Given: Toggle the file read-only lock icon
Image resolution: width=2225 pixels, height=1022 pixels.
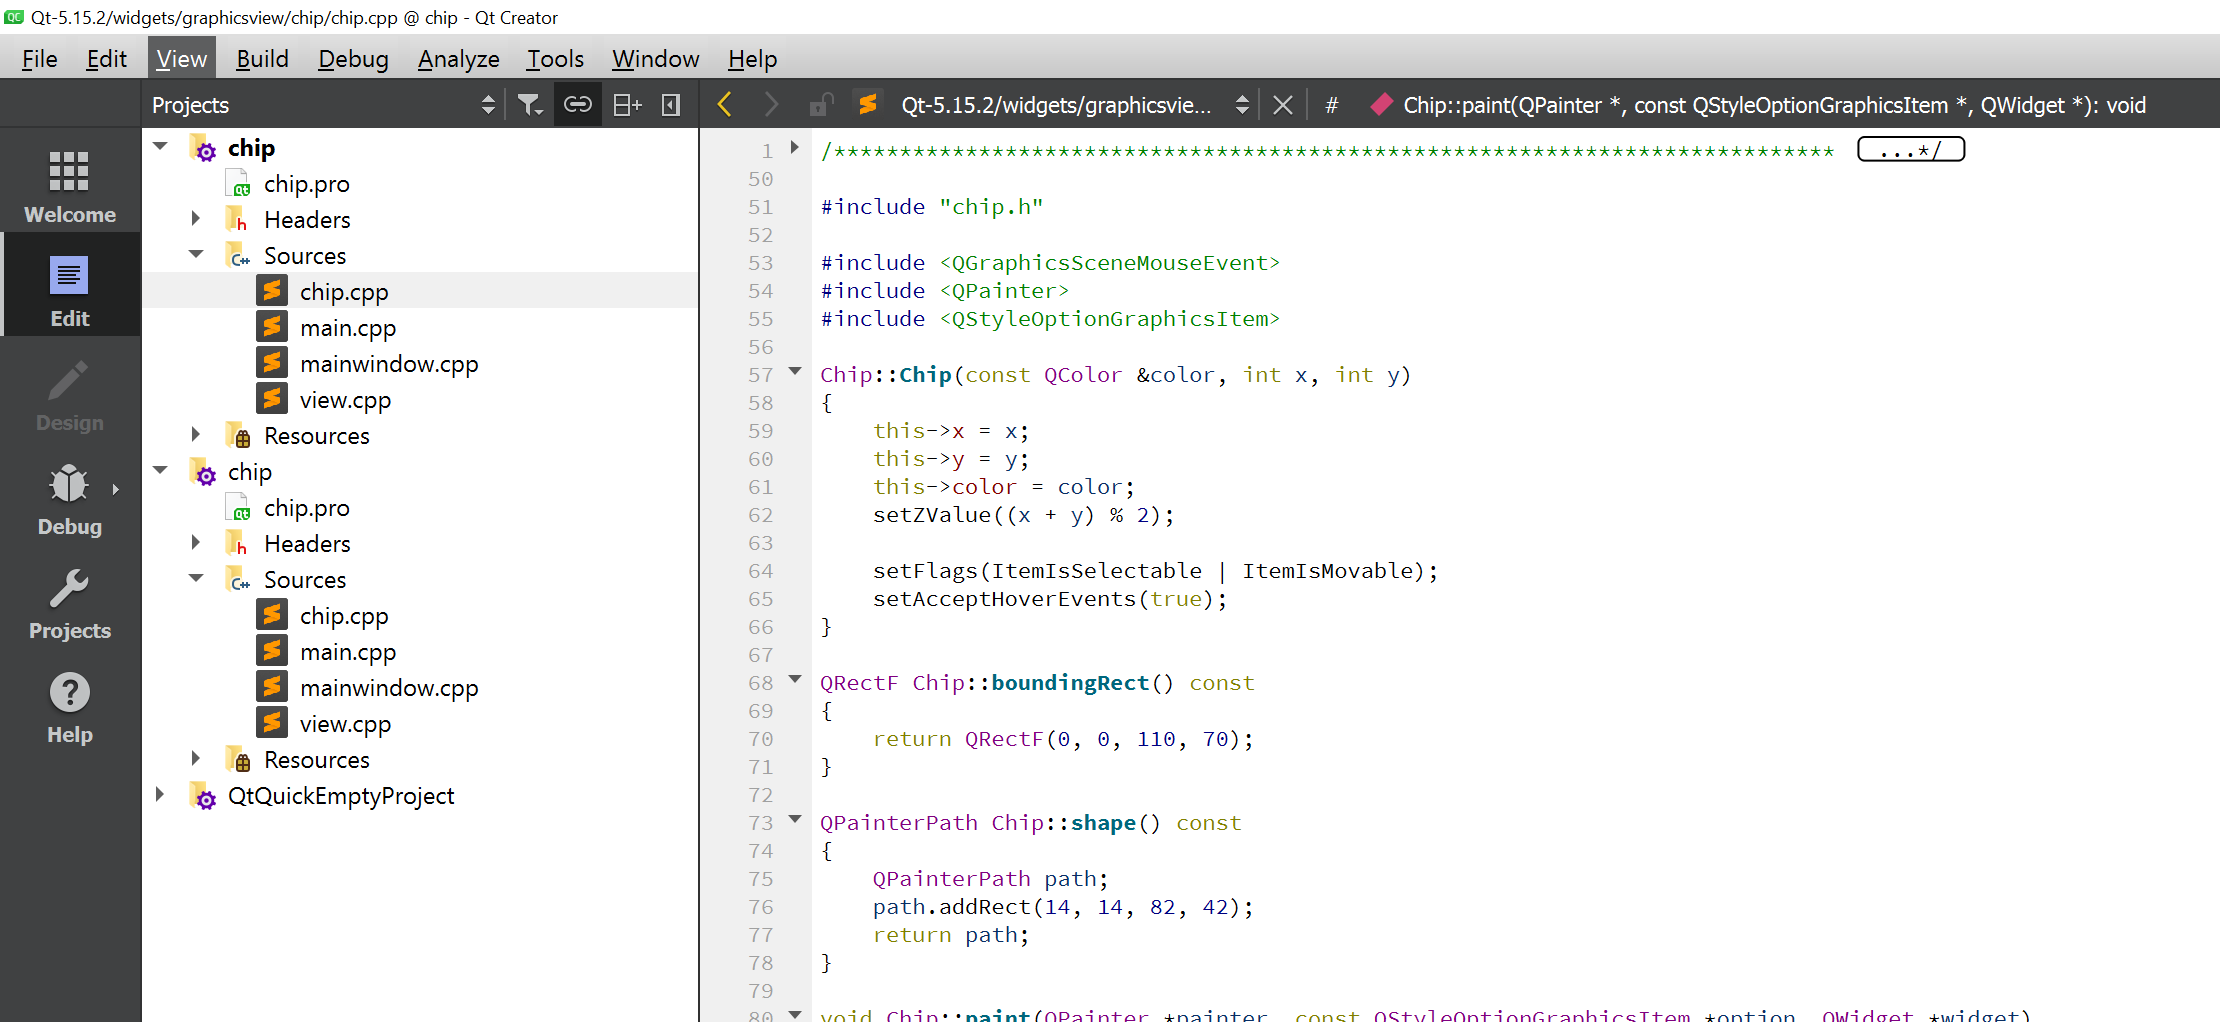Looking at the screenshot, I should [821, 105].
